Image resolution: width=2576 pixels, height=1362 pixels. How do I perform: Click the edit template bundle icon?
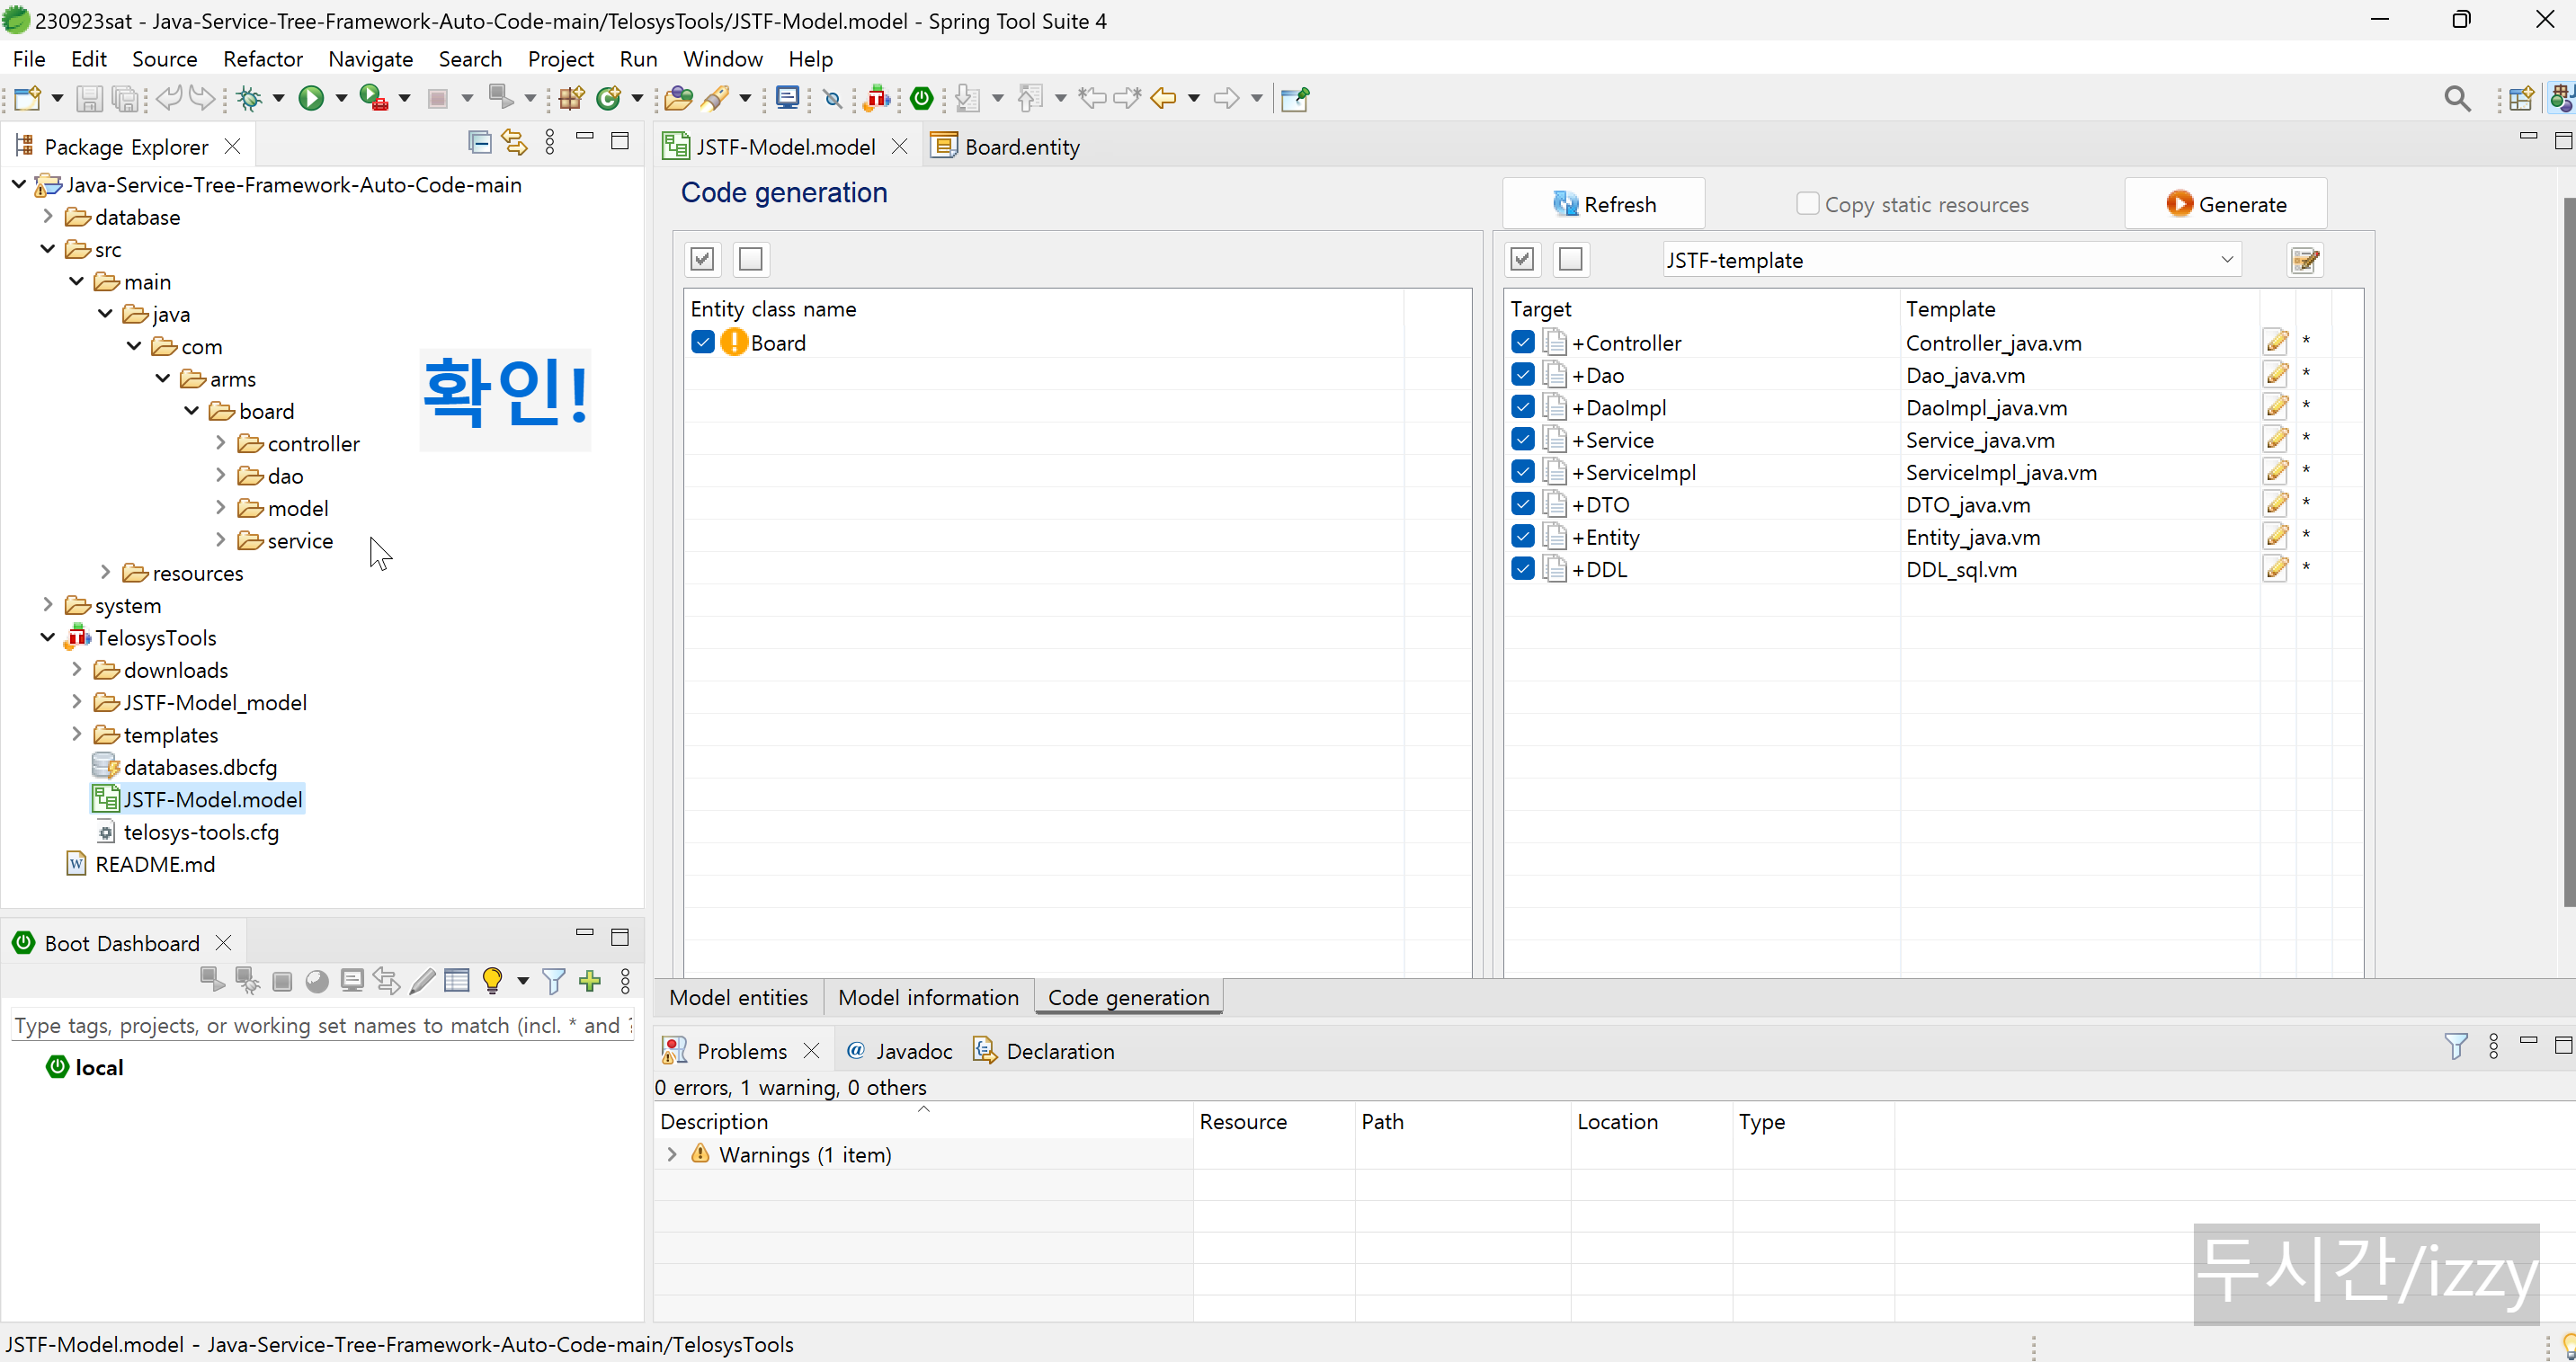click(2305, 260)
